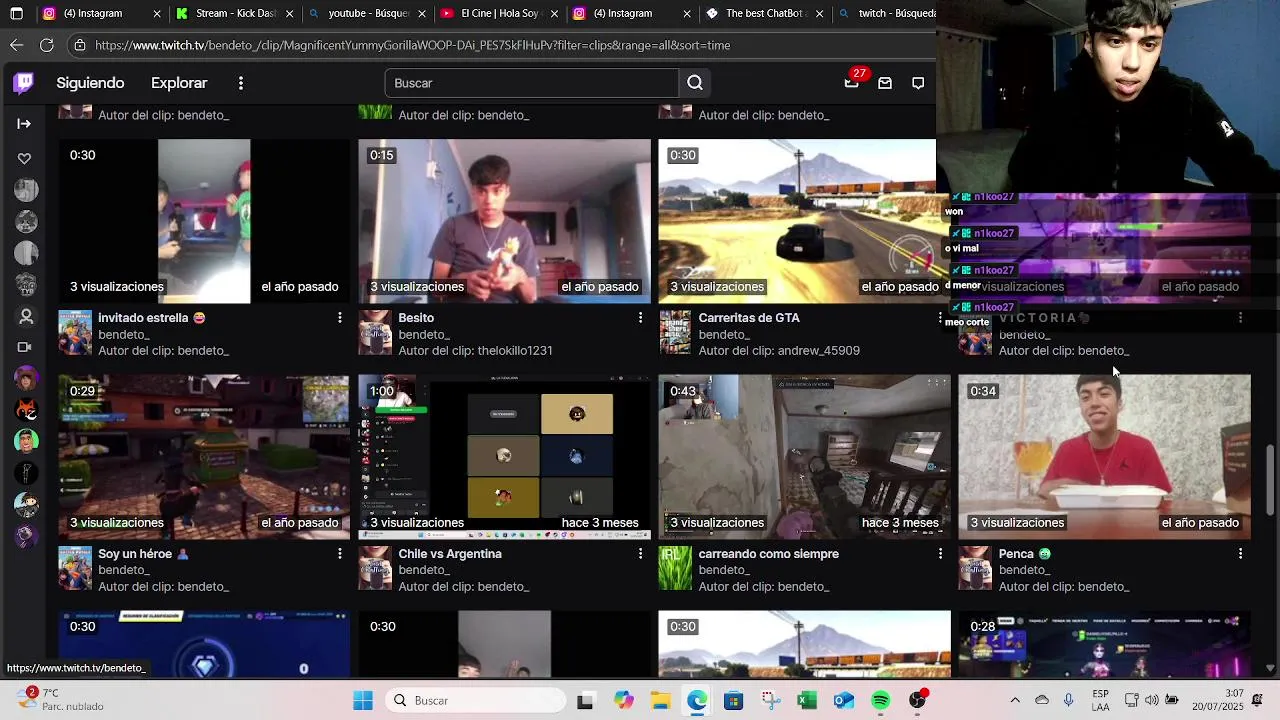Open options menu for Soy un héroe clip
Viewport: 1280px width, 720px height.
[x=340, y=554]
